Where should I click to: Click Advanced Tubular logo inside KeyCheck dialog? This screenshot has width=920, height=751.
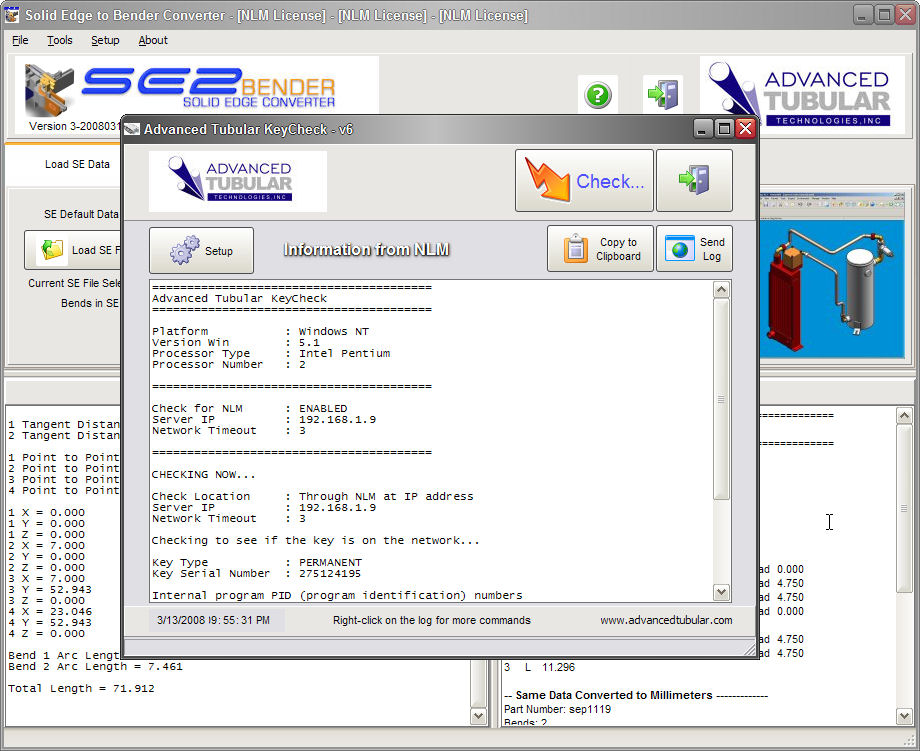(238, 181)
